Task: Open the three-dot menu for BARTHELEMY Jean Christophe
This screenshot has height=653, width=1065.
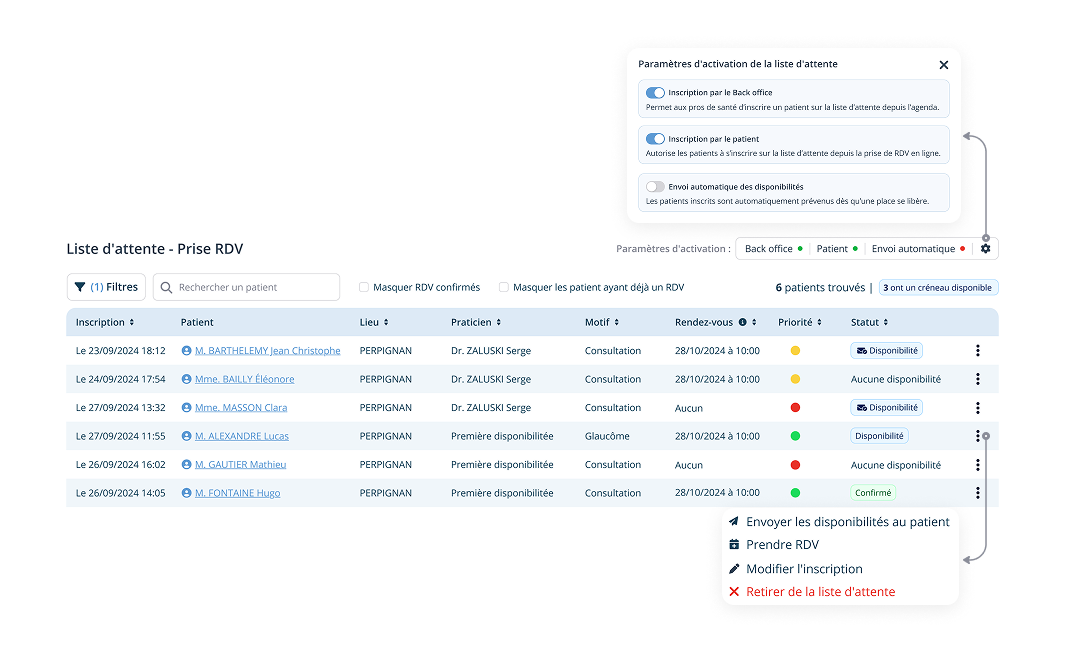Action: point(977,351)
